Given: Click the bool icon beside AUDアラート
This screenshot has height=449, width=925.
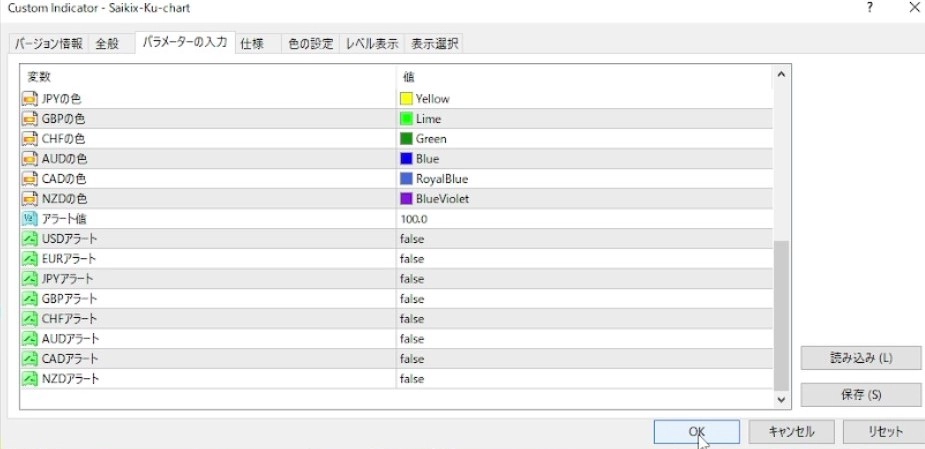Looking at the screenshot, I should click(x=30, y=339).
